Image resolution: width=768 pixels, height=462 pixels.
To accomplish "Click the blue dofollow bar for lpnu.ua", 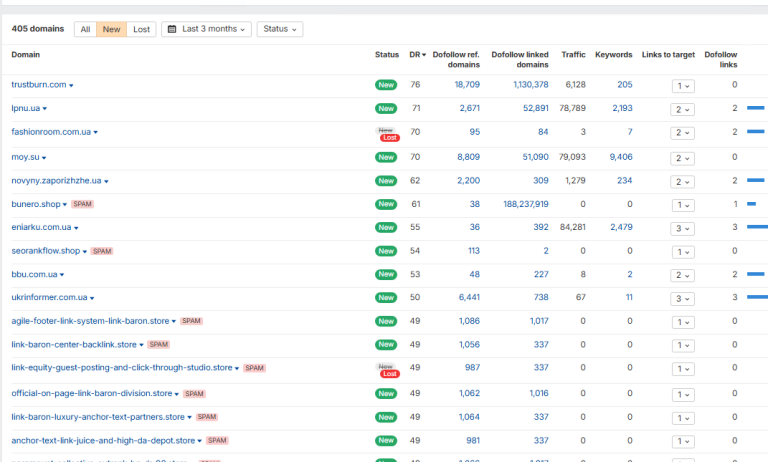I will click(x=755, y=108).
